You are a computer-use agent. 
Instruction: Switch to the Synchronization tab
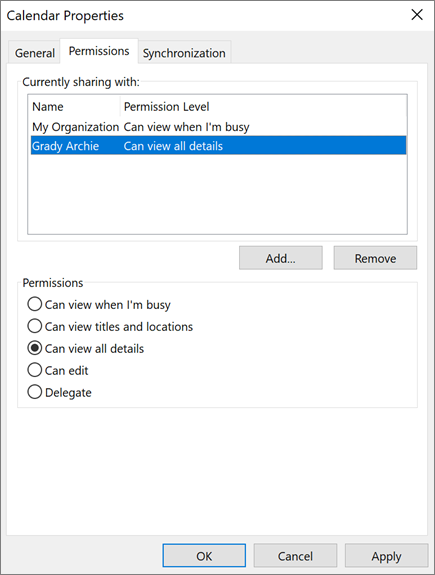(184, 53)
